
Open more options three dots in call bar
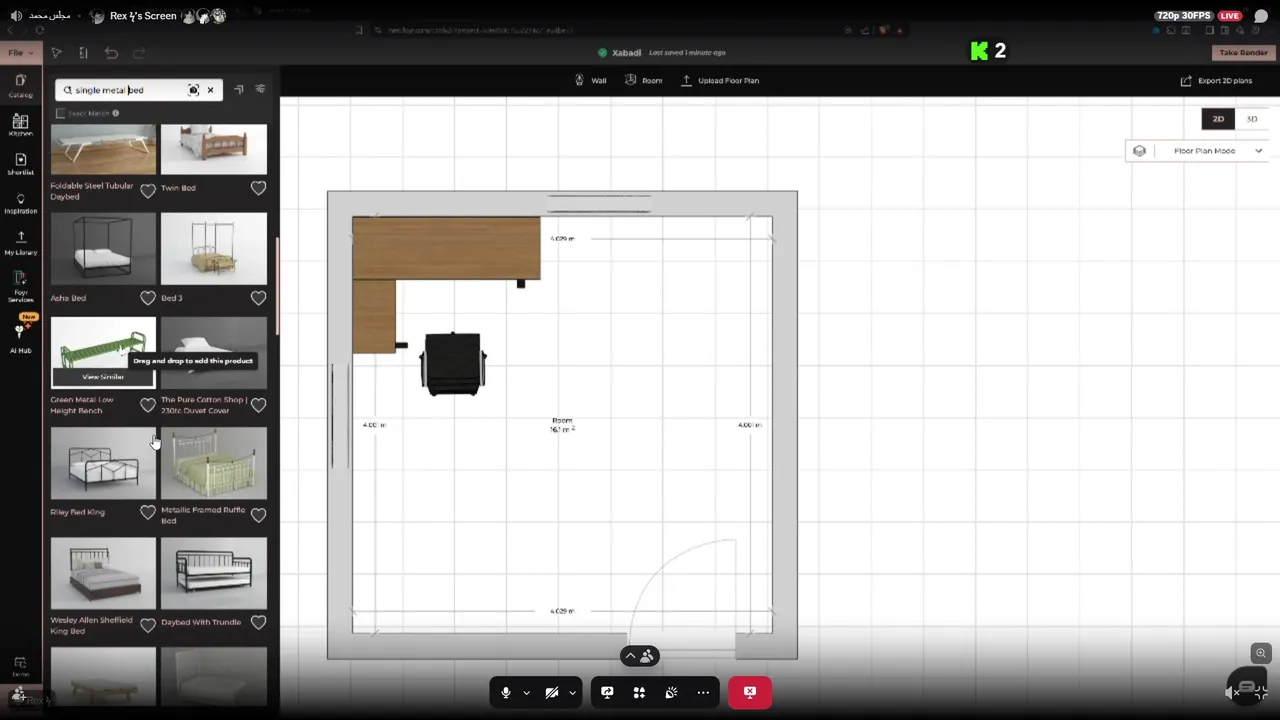pos(703,692)
